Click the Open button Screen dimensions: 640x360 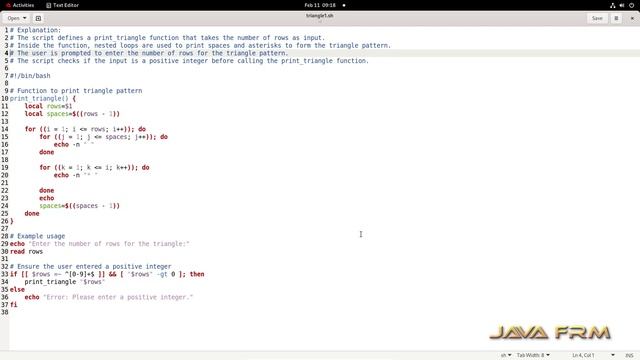13,18
